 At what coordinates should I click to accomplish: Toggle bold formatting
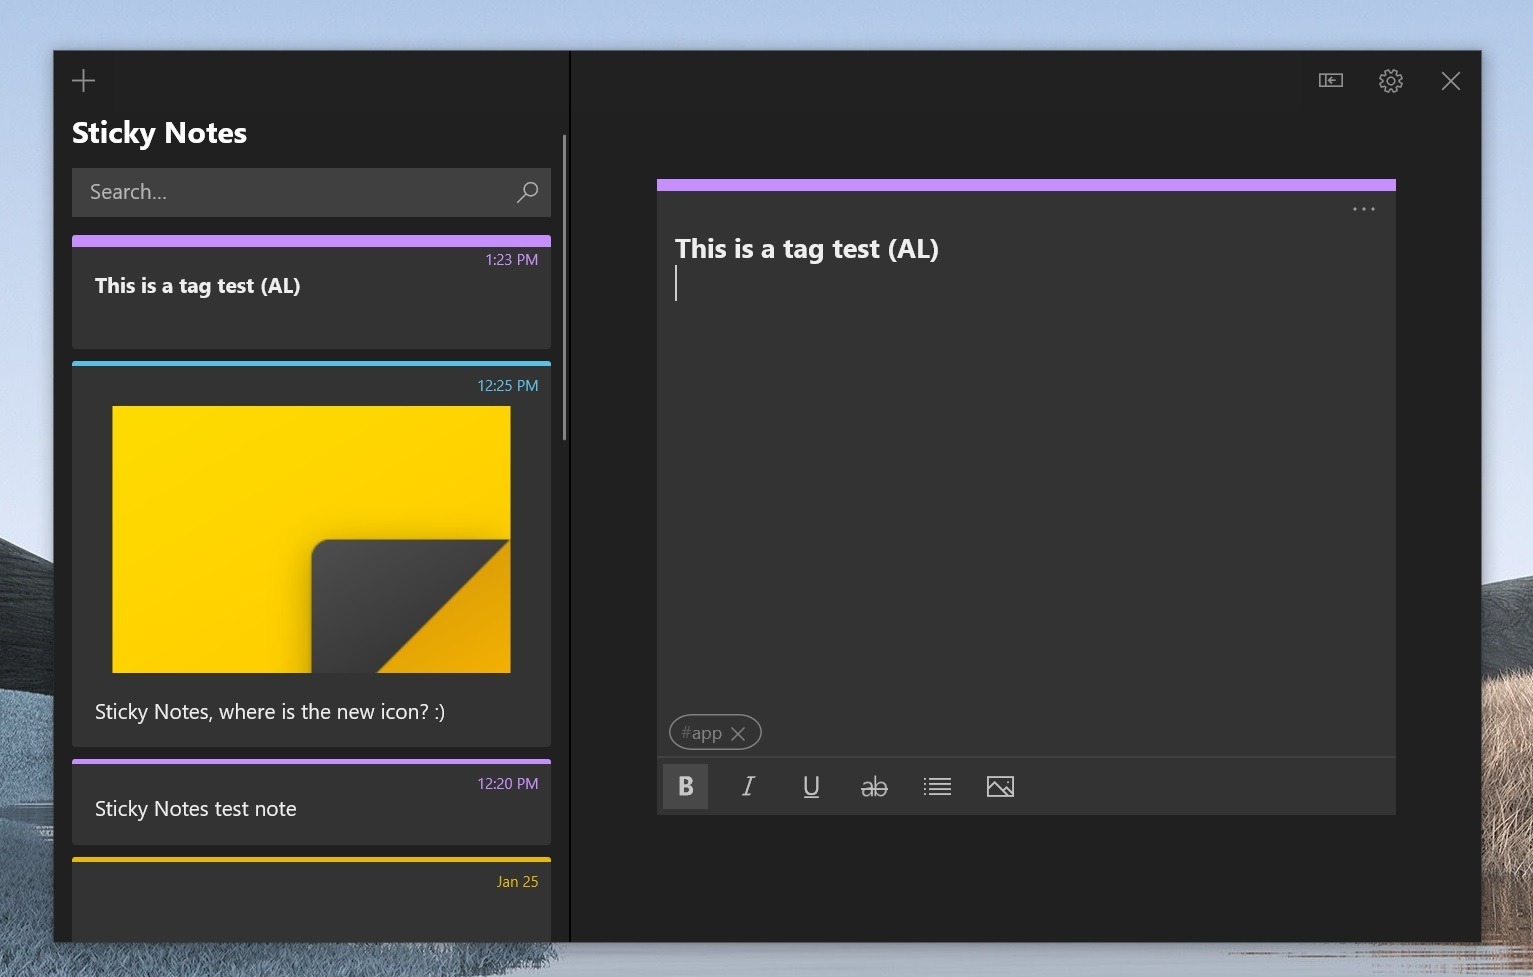pos(685,787)
